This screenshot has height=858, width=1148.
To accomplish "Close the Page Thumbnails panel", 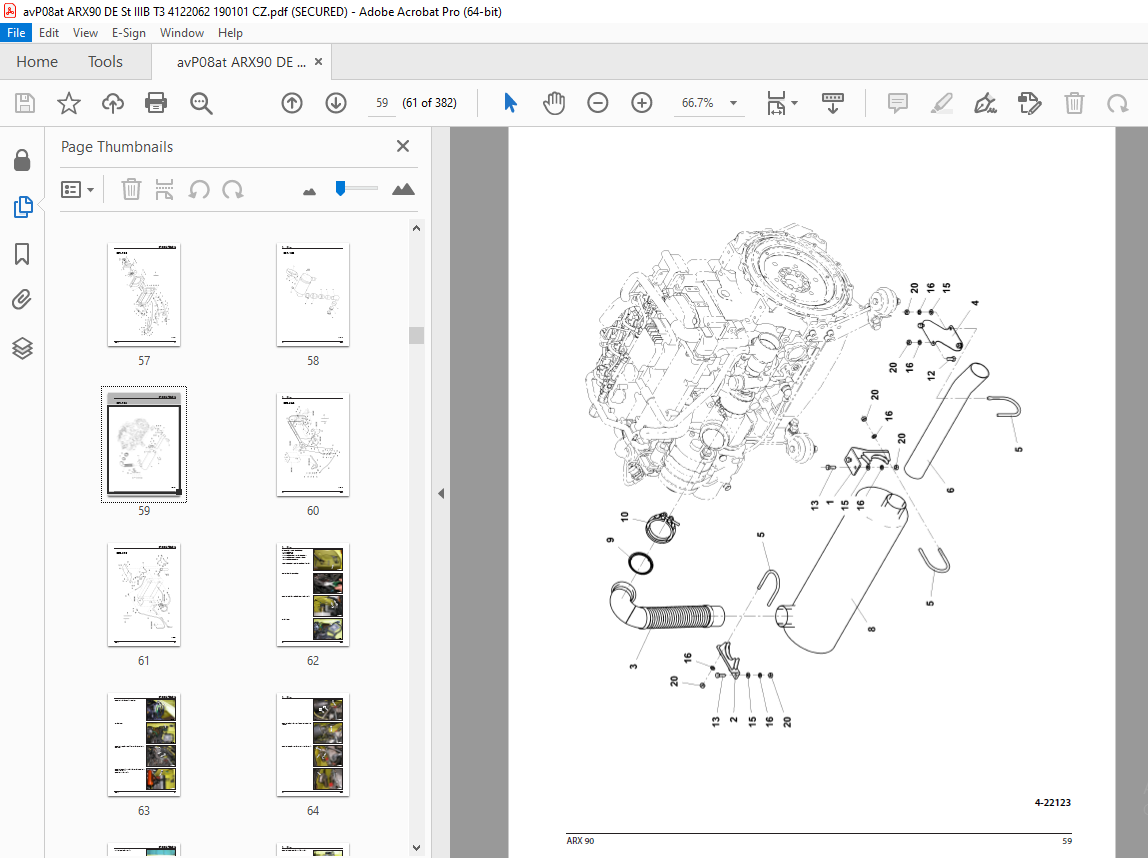I will click(403, 146).
